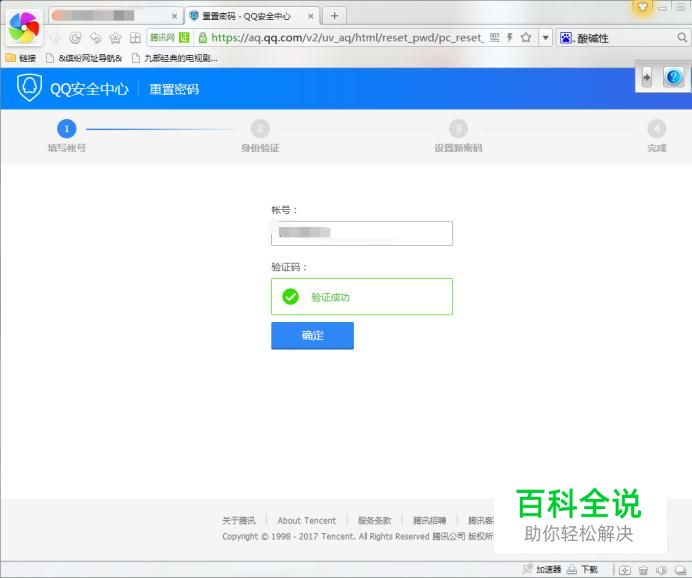Viewport: 692px width, 578px height.
Task: Open the grid-shaped new tab page icon
Action: [x=135, y=38]
